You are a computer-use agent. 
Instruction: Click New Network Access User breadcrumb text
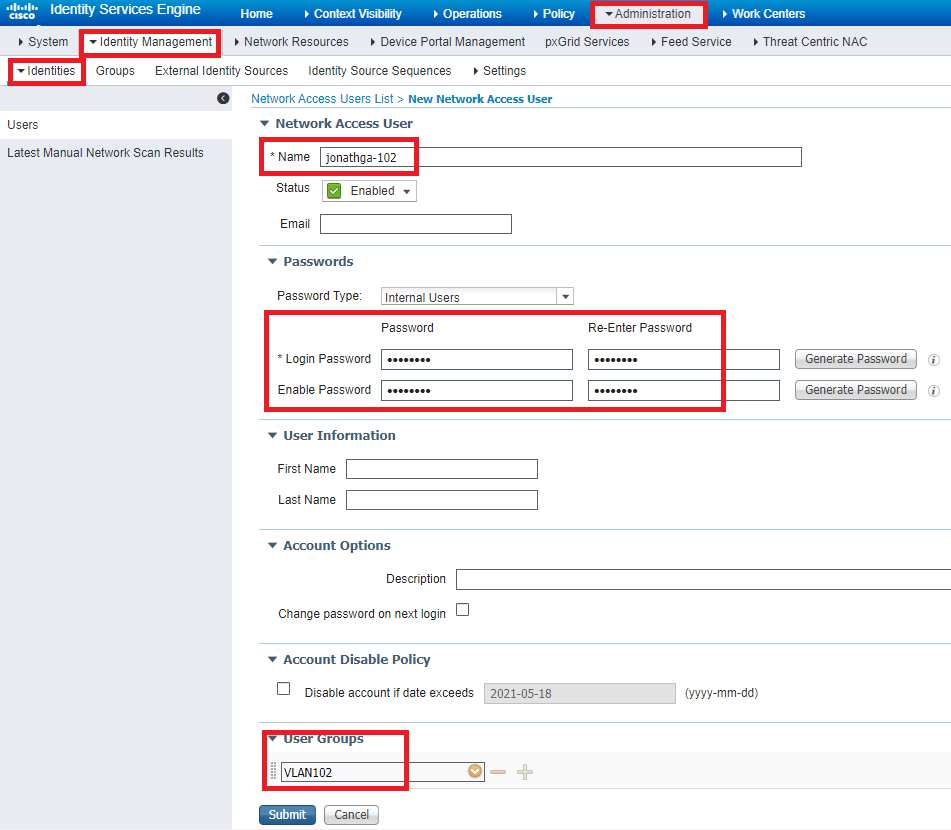480,99
